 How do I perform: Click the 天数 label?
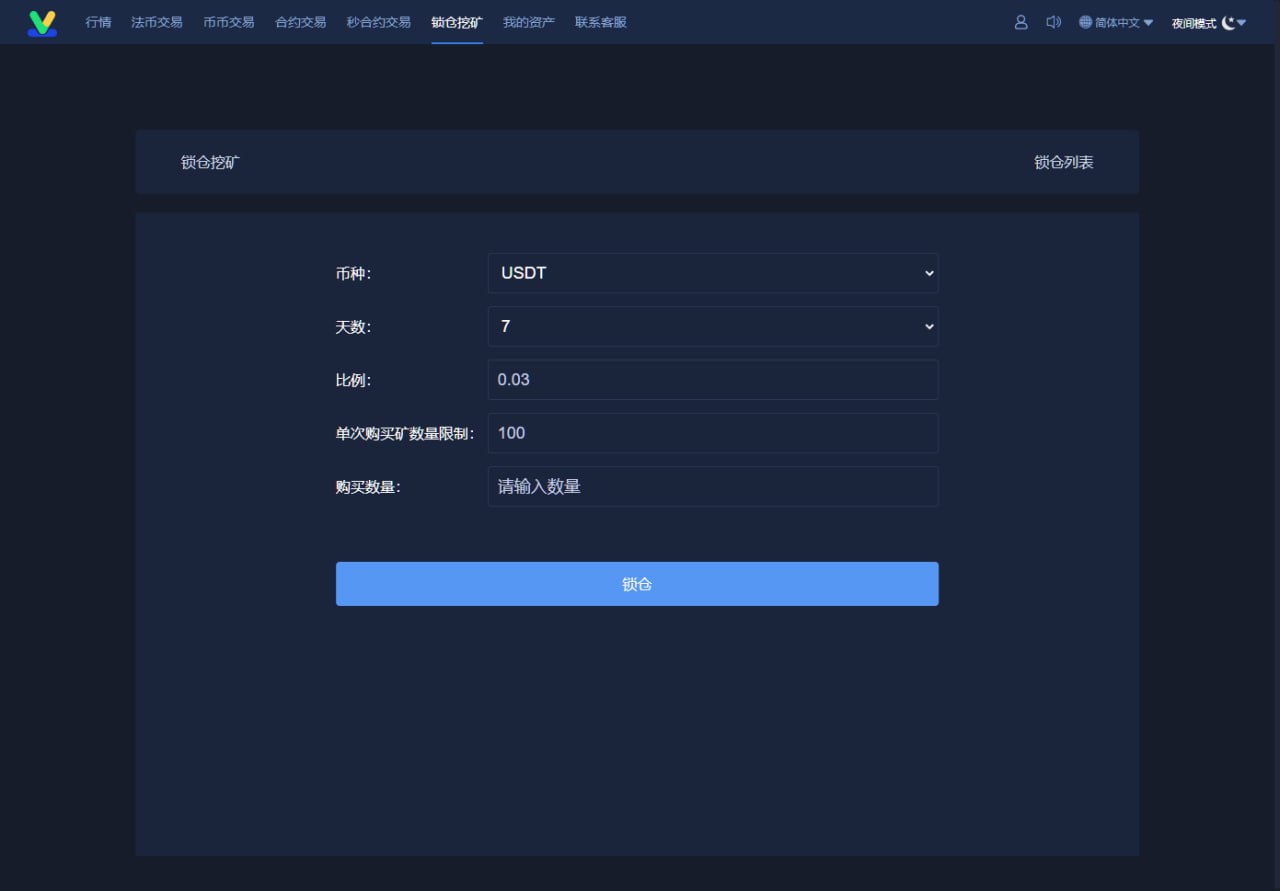pyautogui.click(x=353, y=326)
